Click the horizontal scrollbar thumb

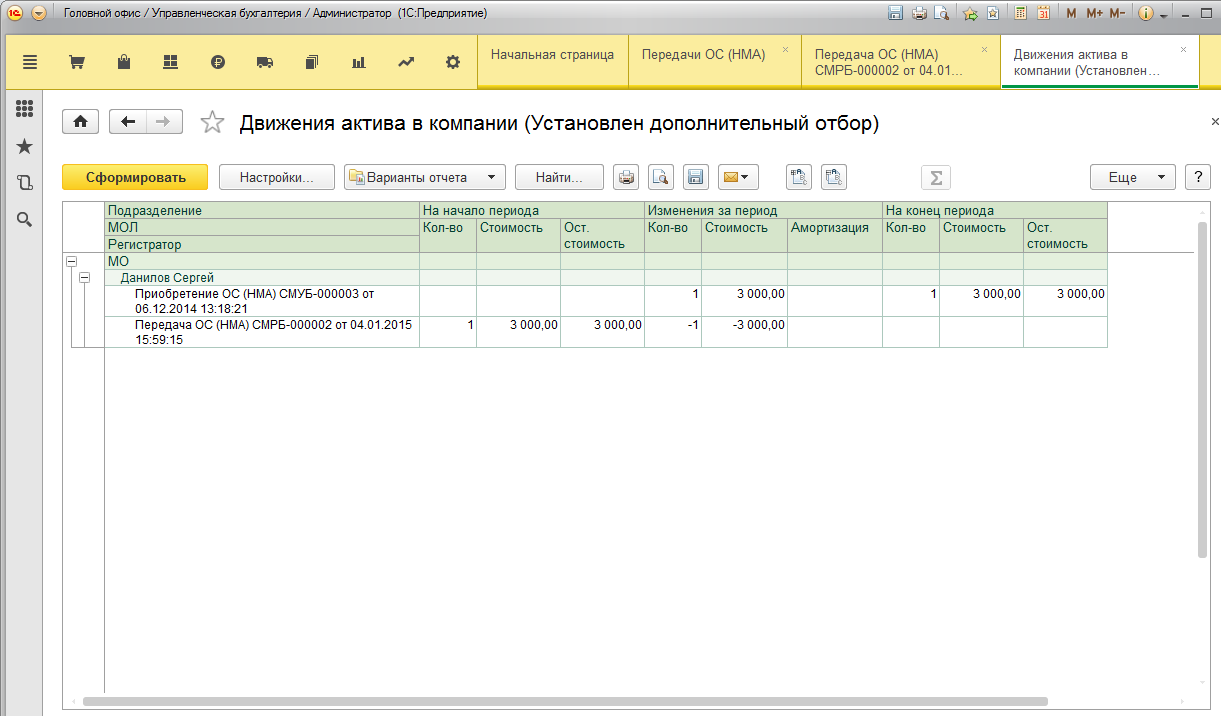tap(565, 702)
